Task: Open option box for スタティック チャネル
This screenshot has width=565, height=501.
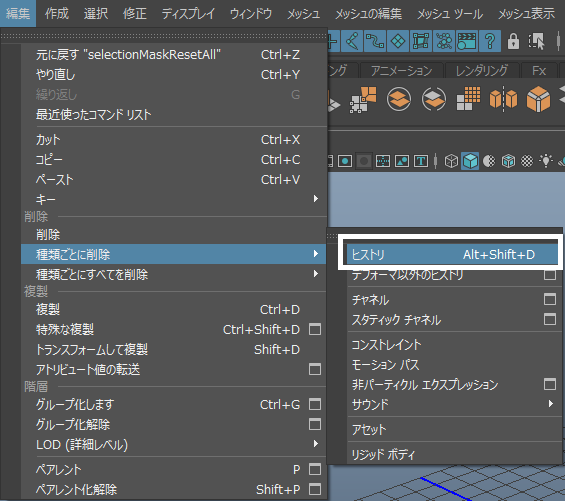Action: click(x=550, y=319)
